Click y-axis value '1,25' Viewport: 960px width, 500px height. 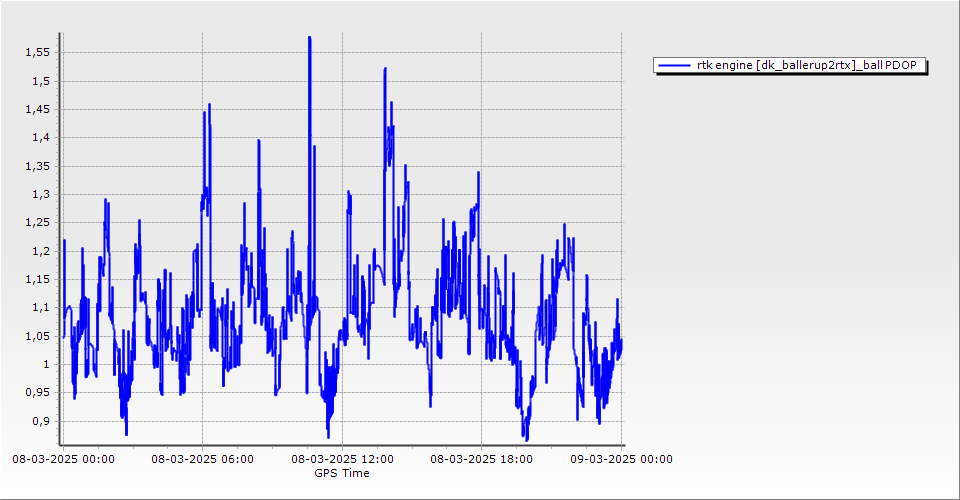coord(37,223)
